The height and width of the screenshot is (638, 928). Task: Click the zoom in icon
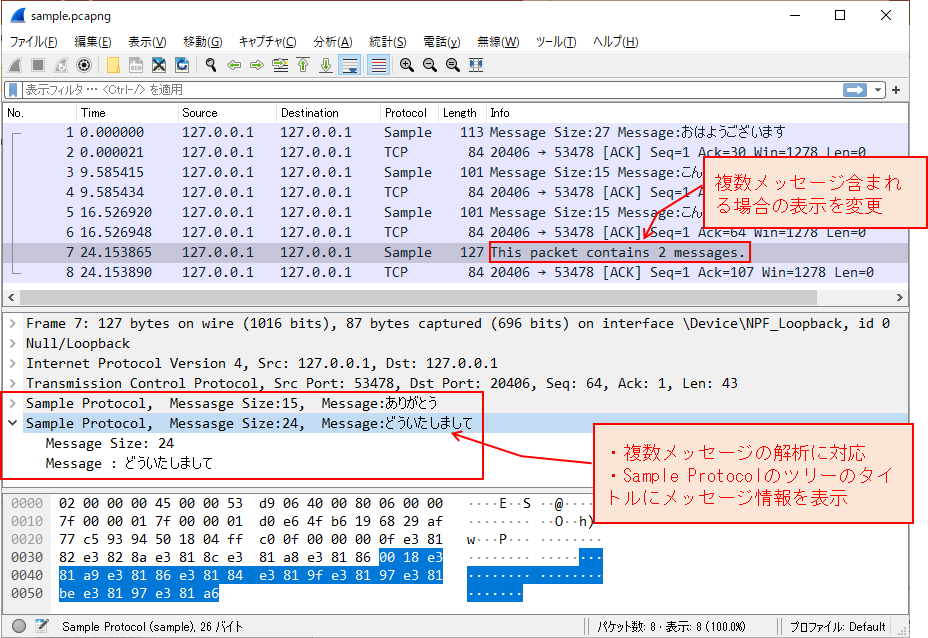coord(407,65)
